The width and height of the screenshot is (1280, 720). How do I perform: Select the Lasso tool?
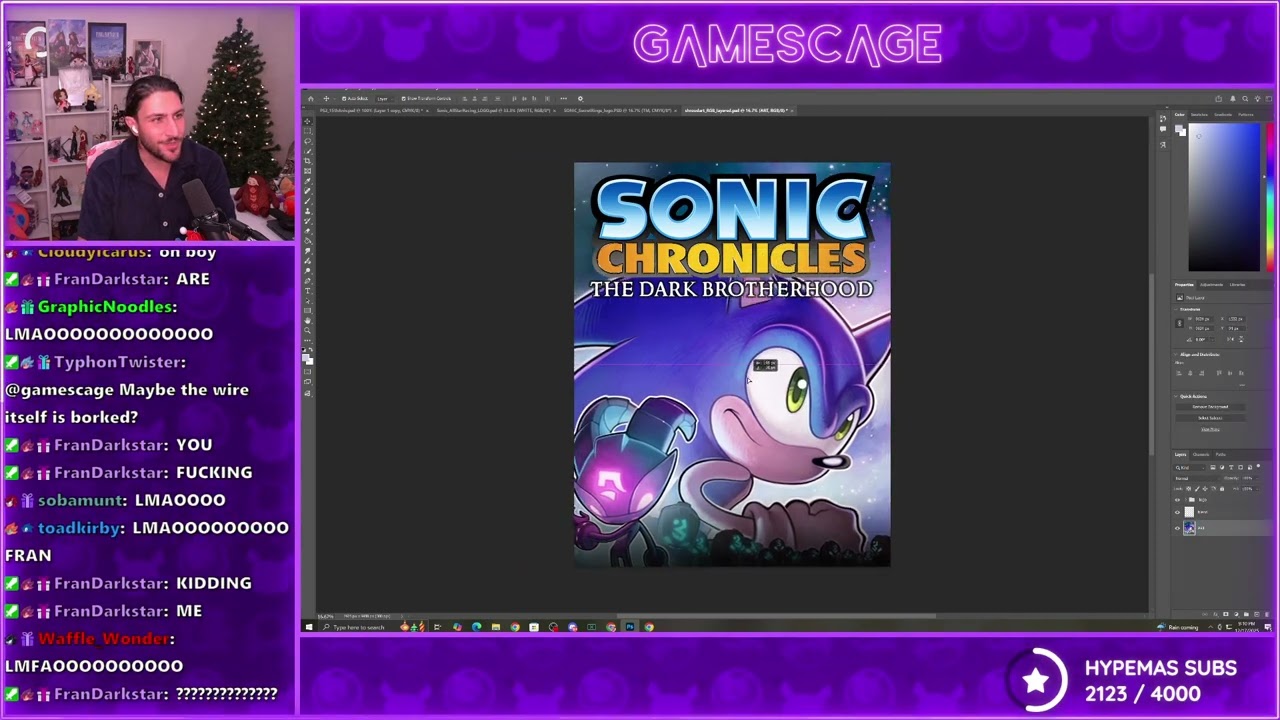click(x=307, y=141)
